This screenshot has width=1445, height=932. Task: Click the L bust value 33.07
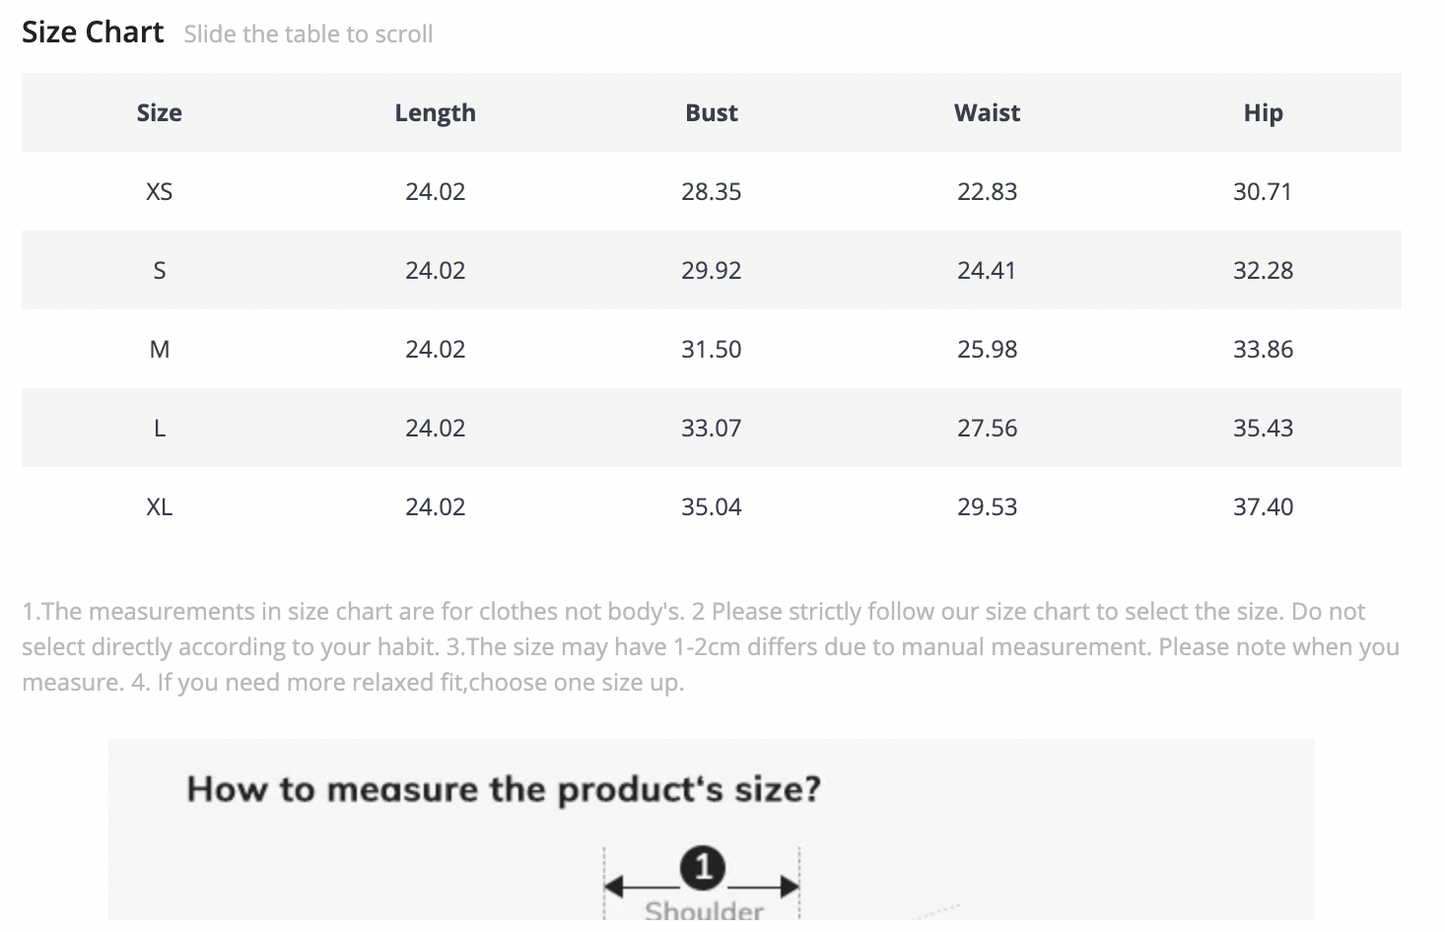(x=711, y=428)
